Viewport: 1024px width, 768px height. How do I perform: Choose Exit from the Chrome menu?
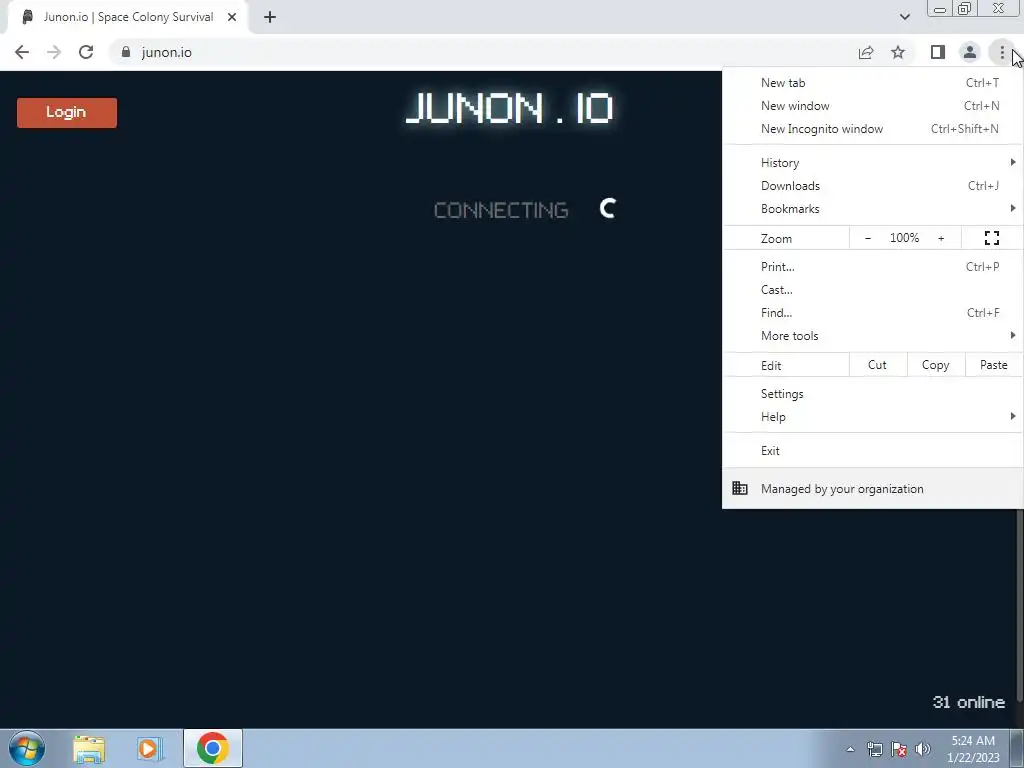tap(872, 451)
